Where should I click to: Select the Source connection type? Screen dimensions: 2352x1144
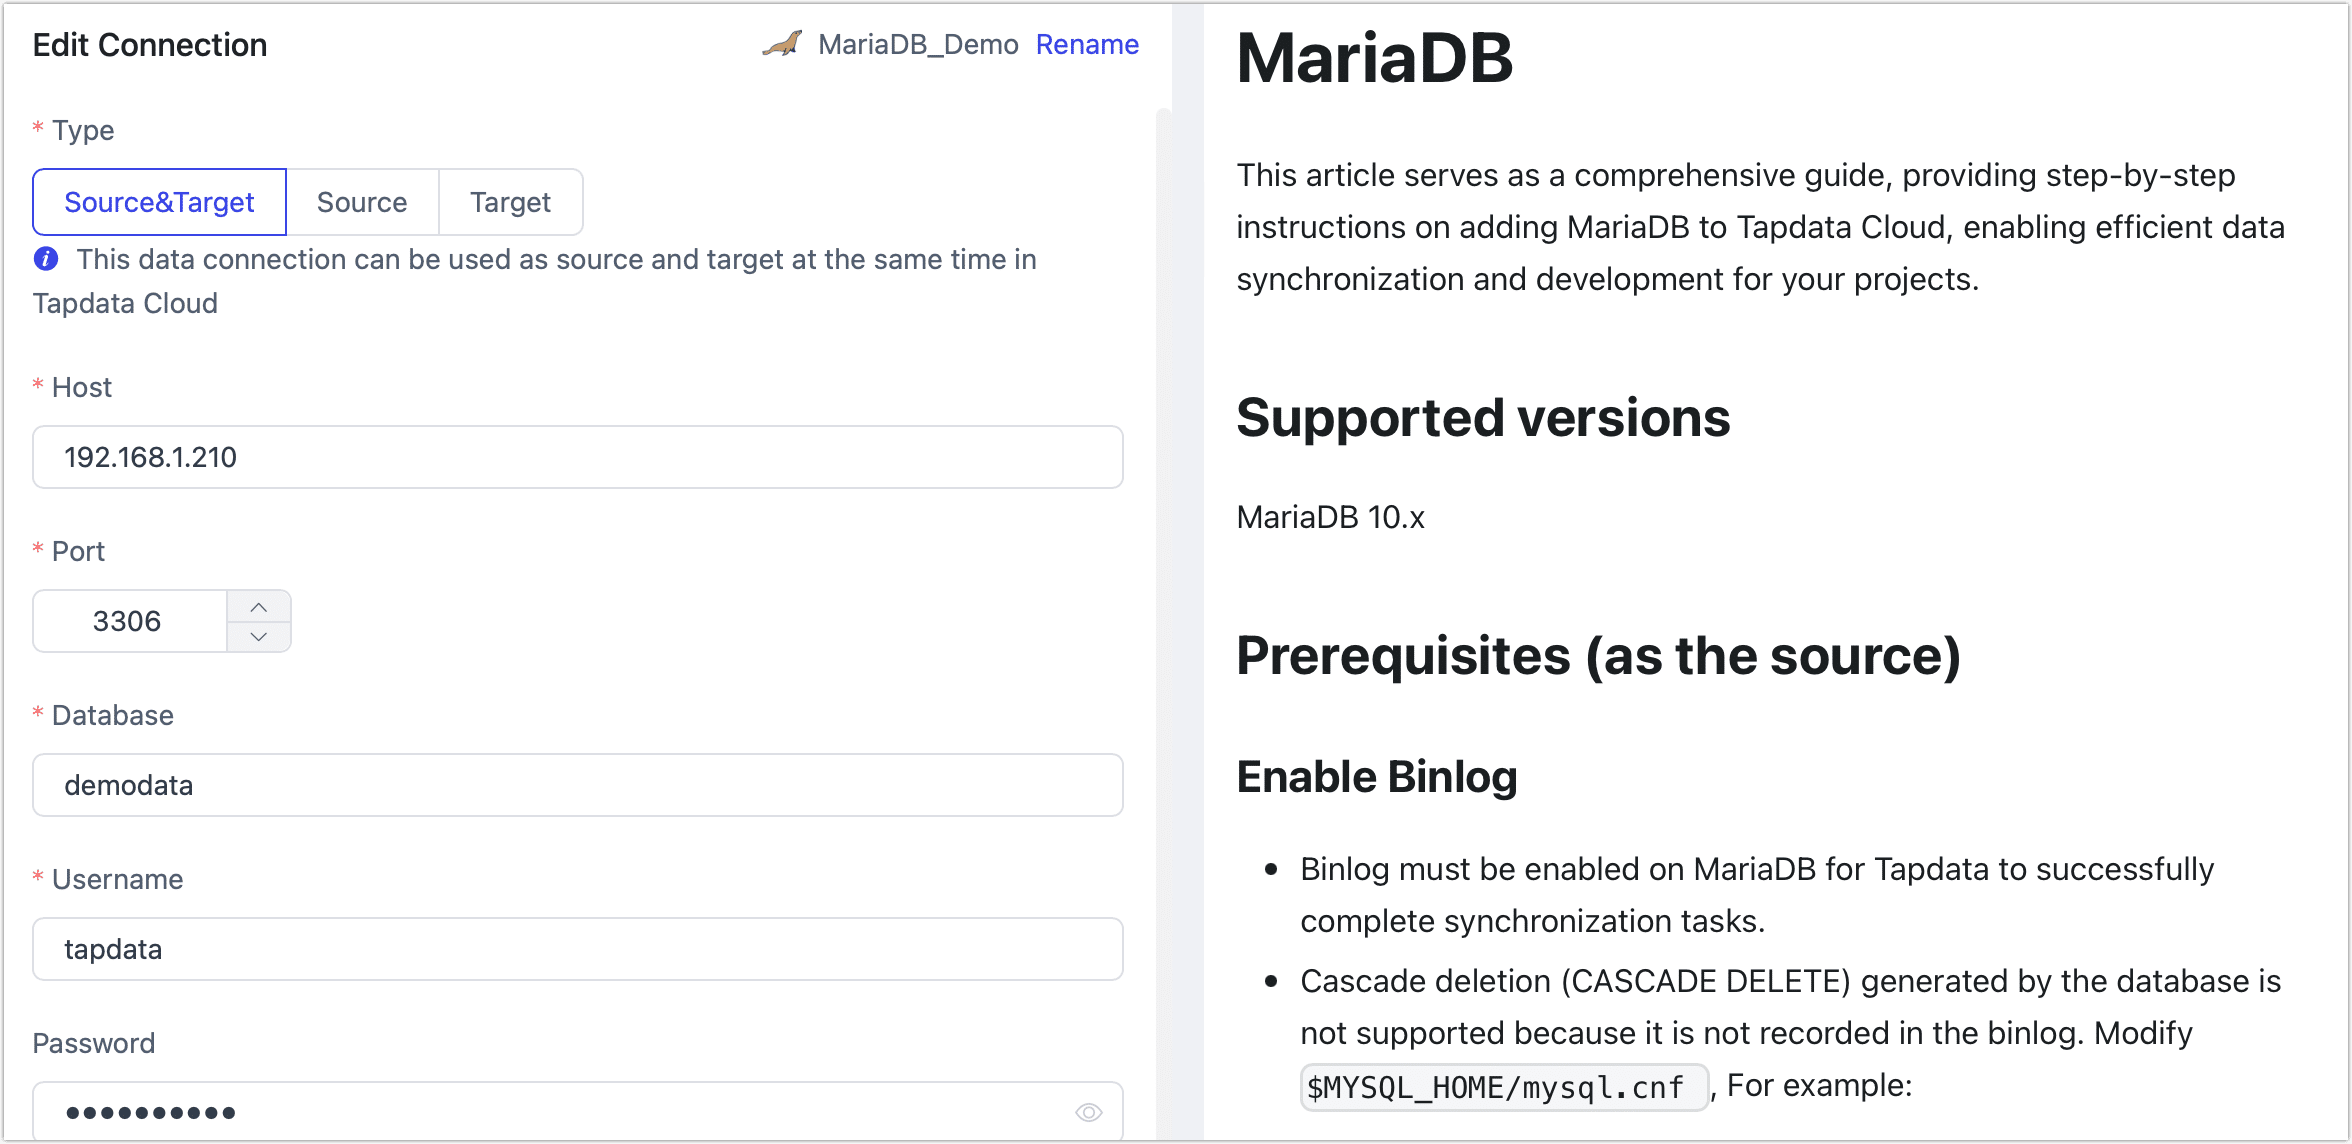pos(362,202)
